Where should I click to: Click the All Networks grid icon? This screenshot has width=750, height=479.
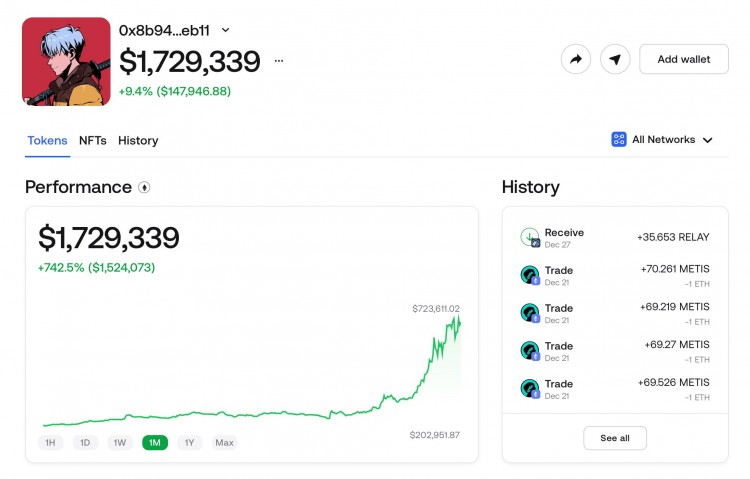(x=618, y=139)
